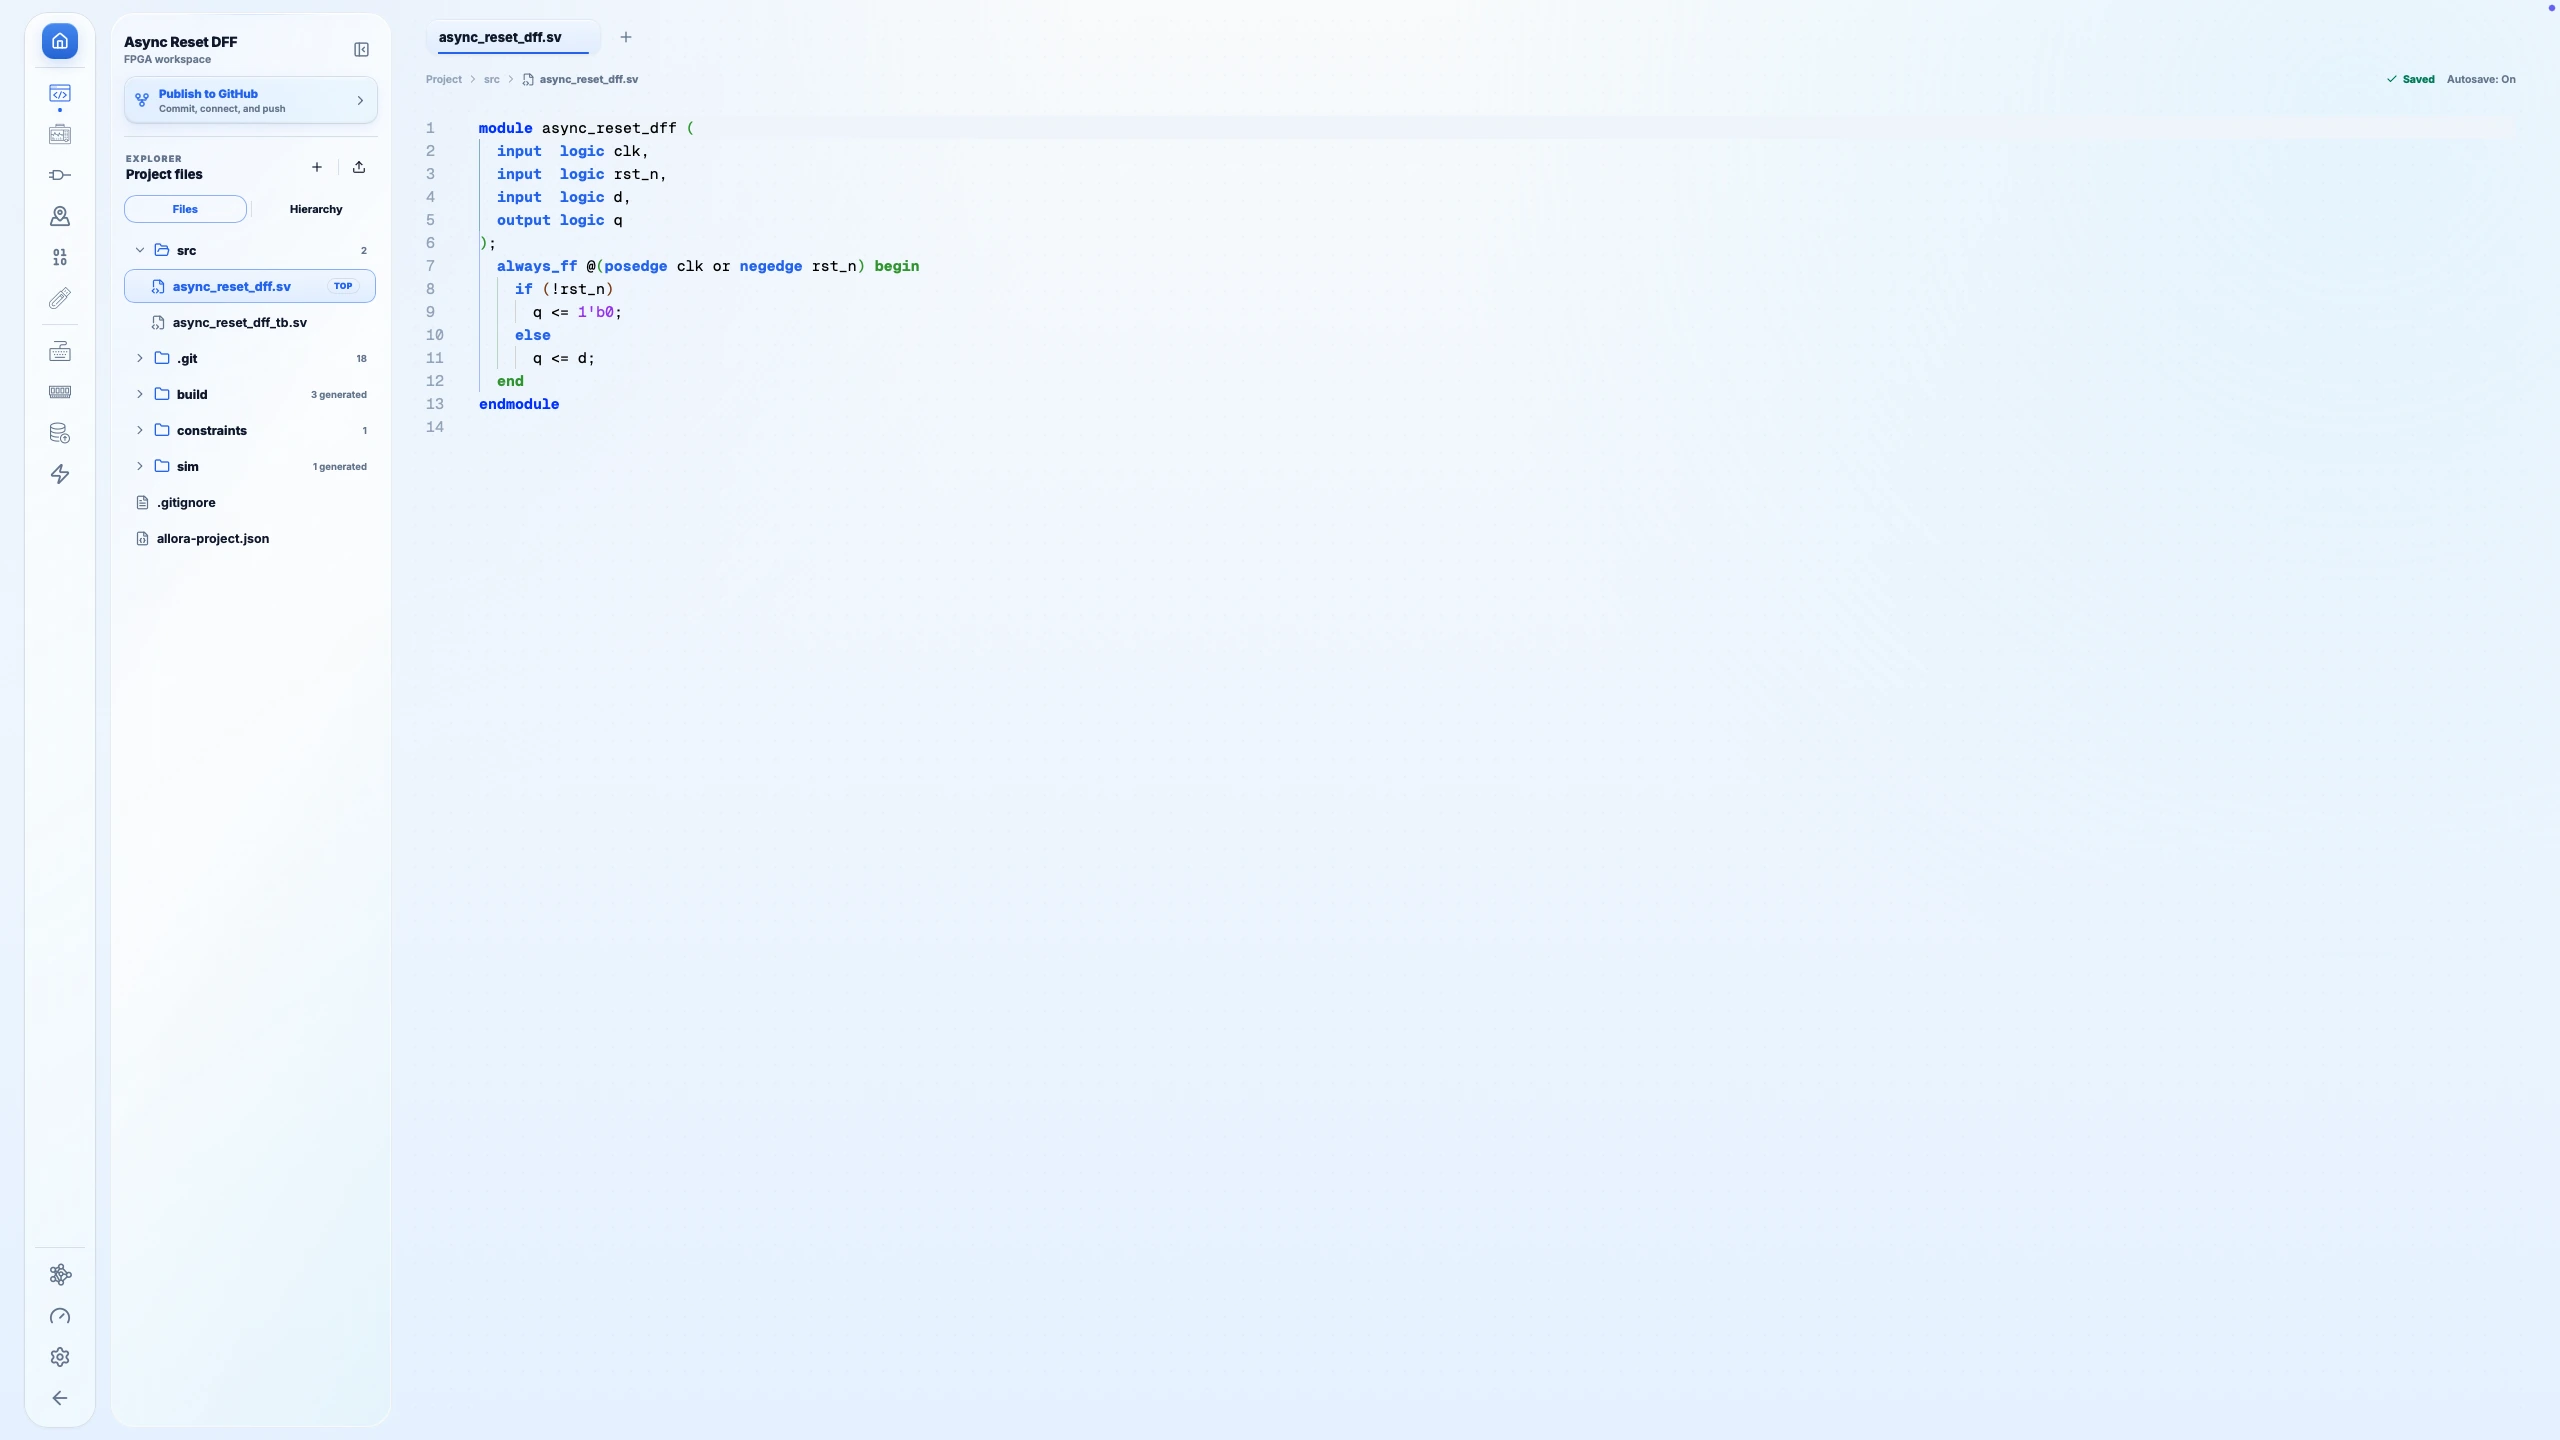Click src in breadcrumb path
Image resolution: width=2560 pixels, height=1440 pixels.
click(x=492, y=79)
